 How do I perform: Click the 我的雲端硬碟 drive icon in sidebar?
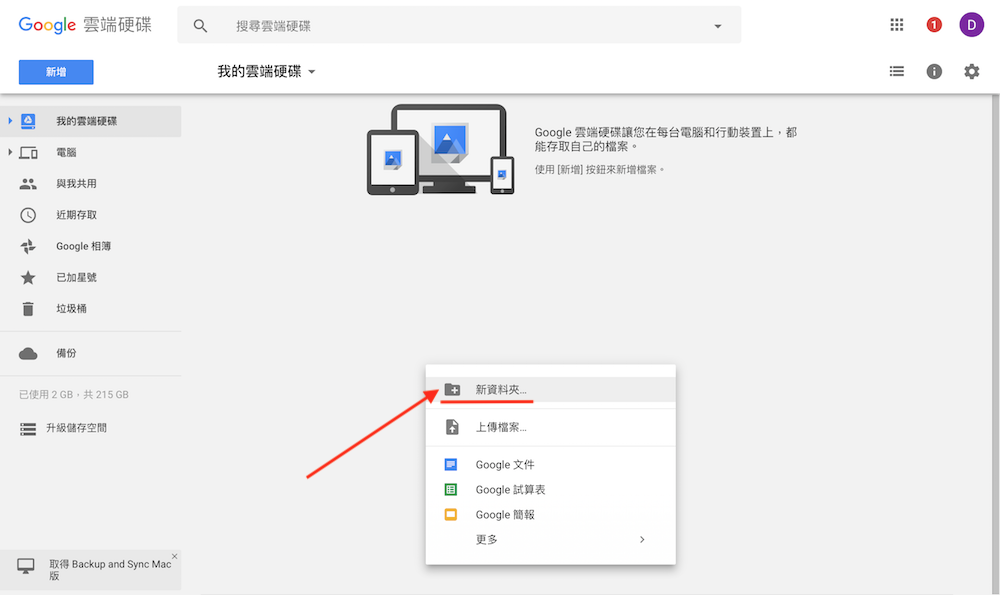(x=28, y=121)
